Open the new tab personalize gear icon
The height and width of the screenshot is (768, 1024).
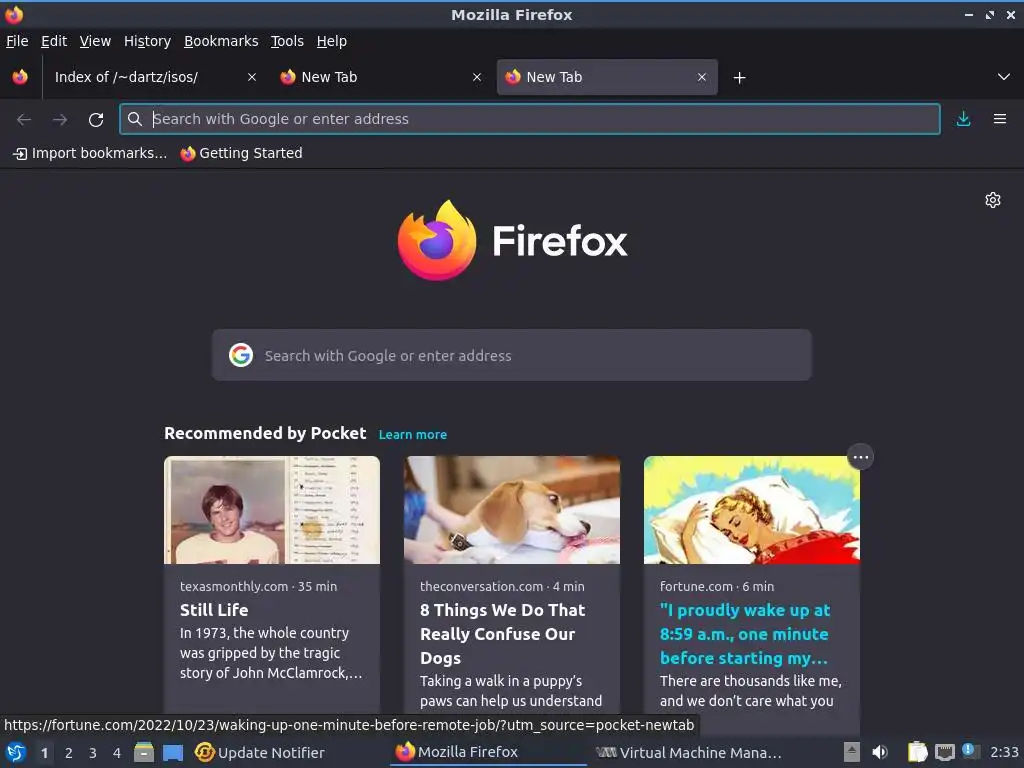993,200
